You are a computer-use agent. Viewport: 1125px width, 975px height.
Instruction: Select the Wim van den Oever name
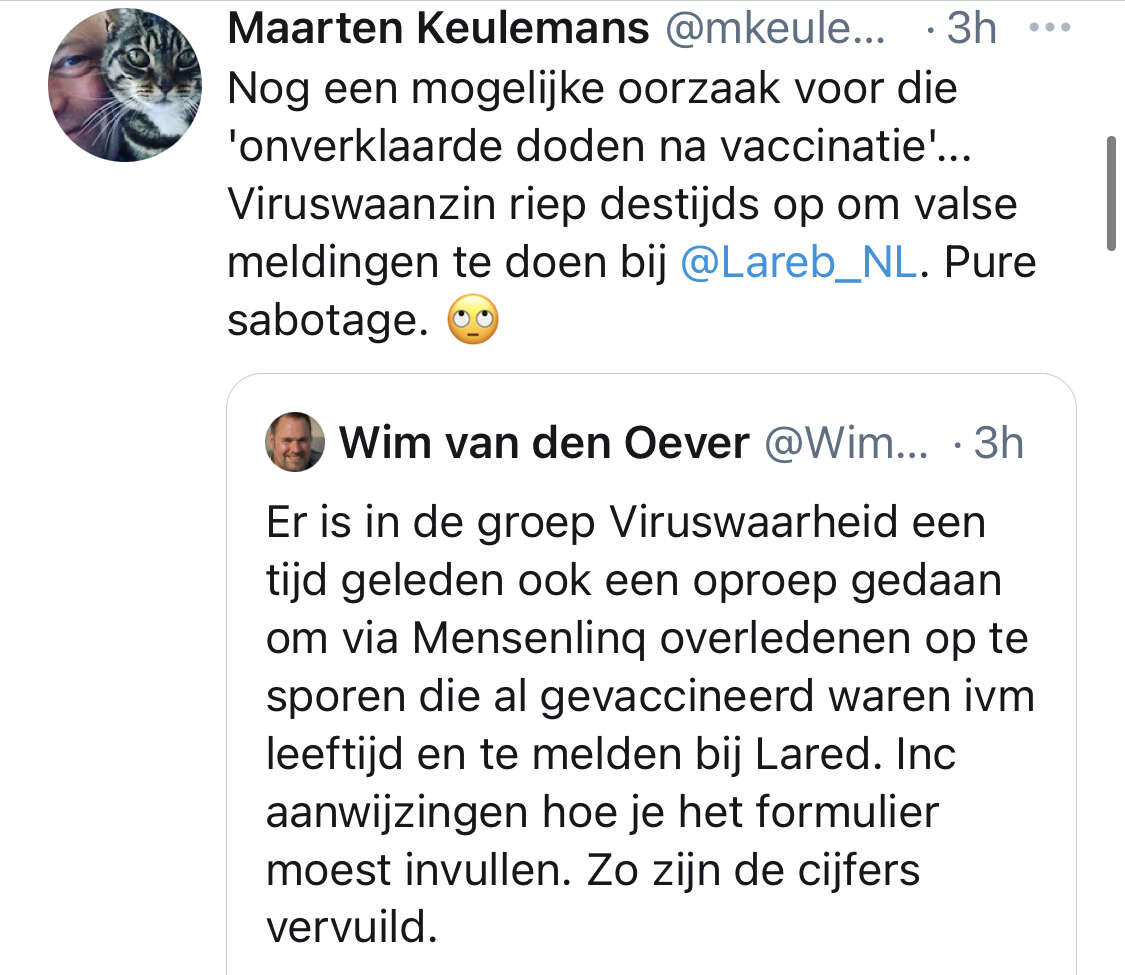(x=544, y=442)
